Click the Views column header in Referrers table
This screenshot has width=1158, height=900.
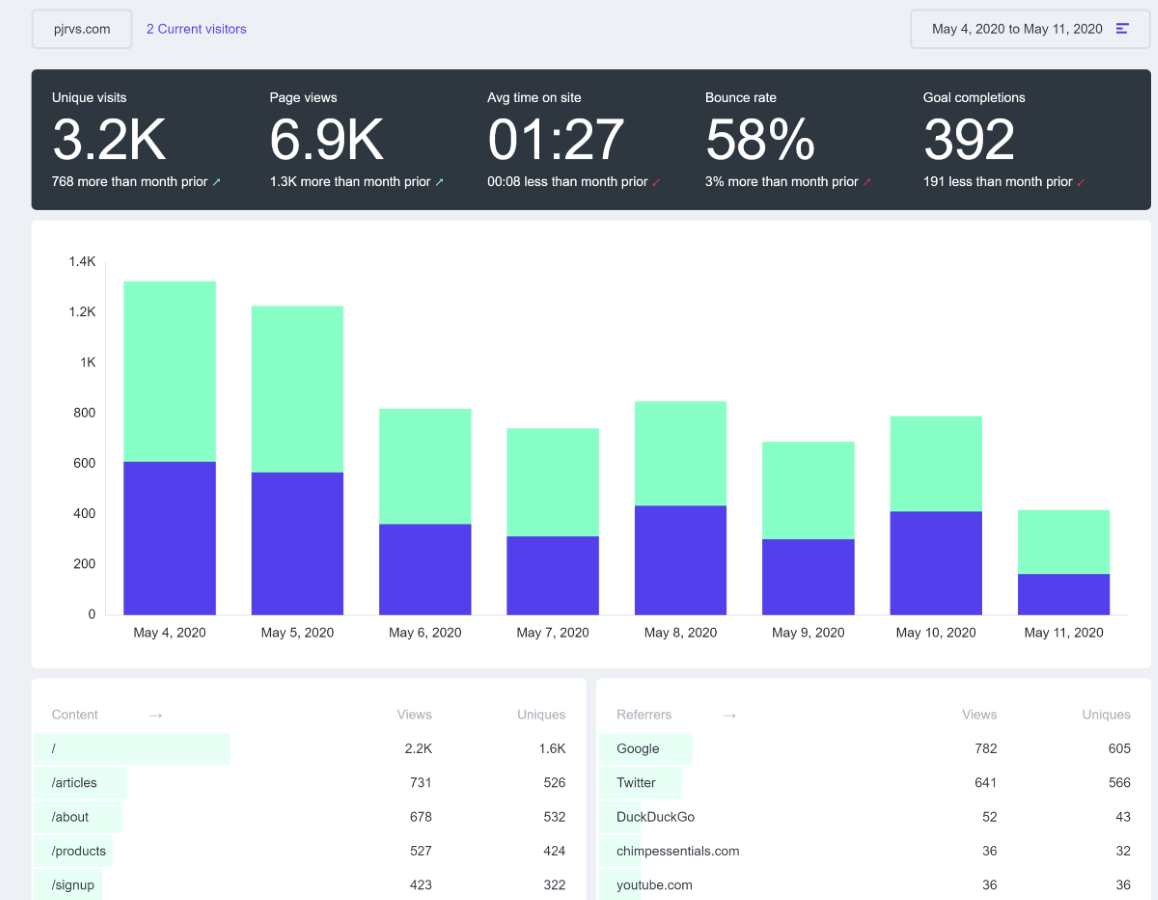pos(979,715)
